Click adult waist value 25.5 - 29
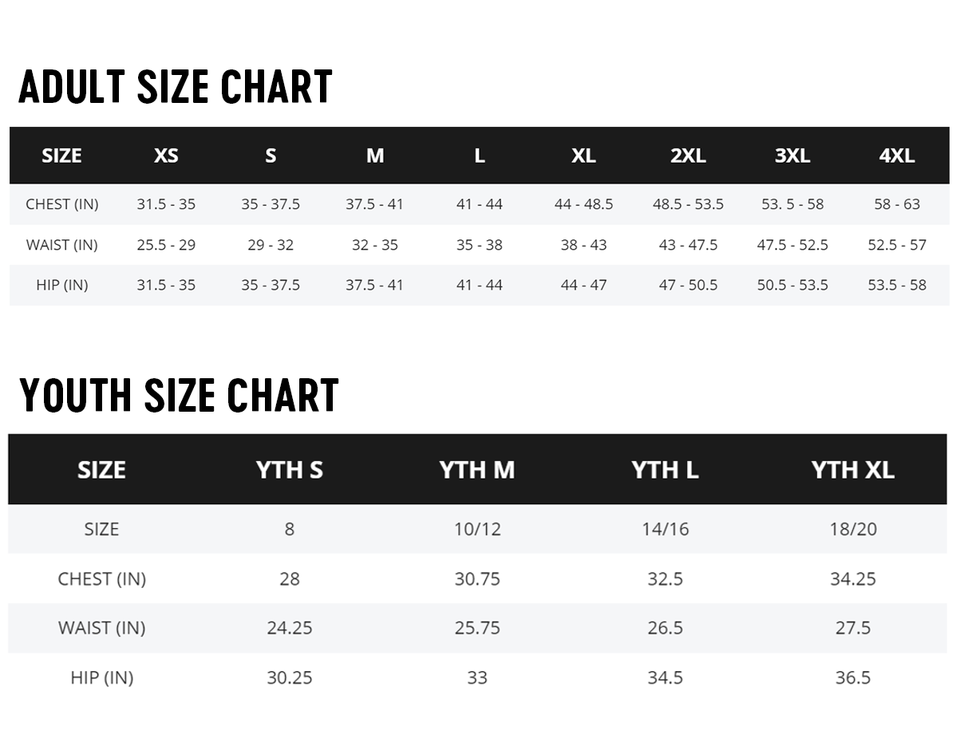The height and width of the screenshot is (754, 960). click(166, 245)
